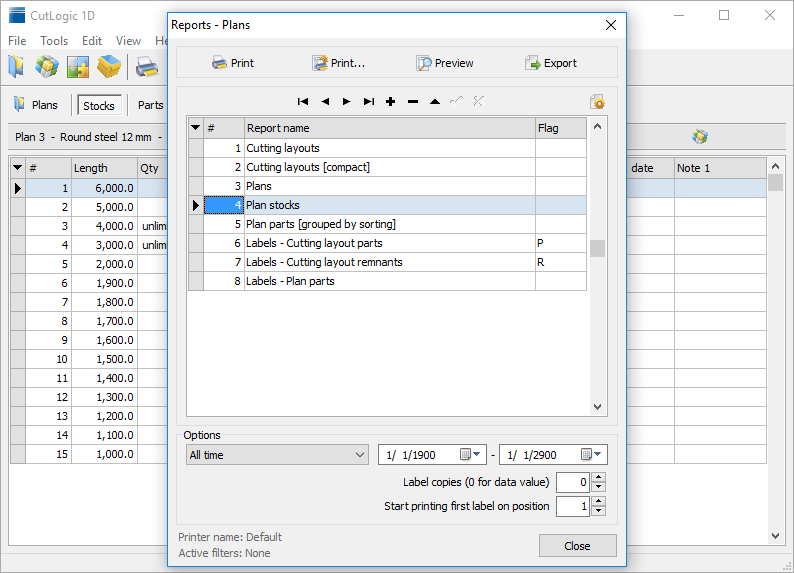794x573 pixels.
Task: Click the cubes icon on plan header bar
Action: (x=700, y=136)
